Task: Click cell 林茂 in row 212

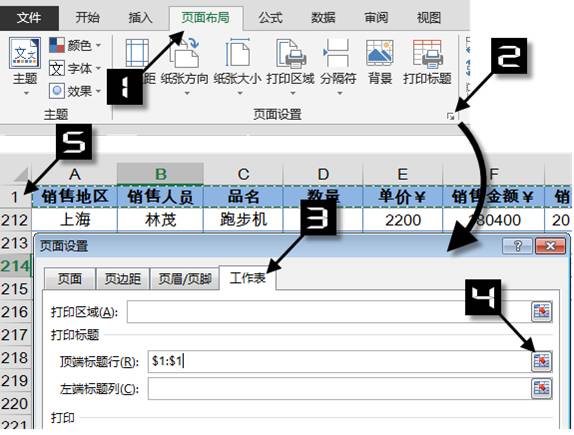Action: click(160, 220)
